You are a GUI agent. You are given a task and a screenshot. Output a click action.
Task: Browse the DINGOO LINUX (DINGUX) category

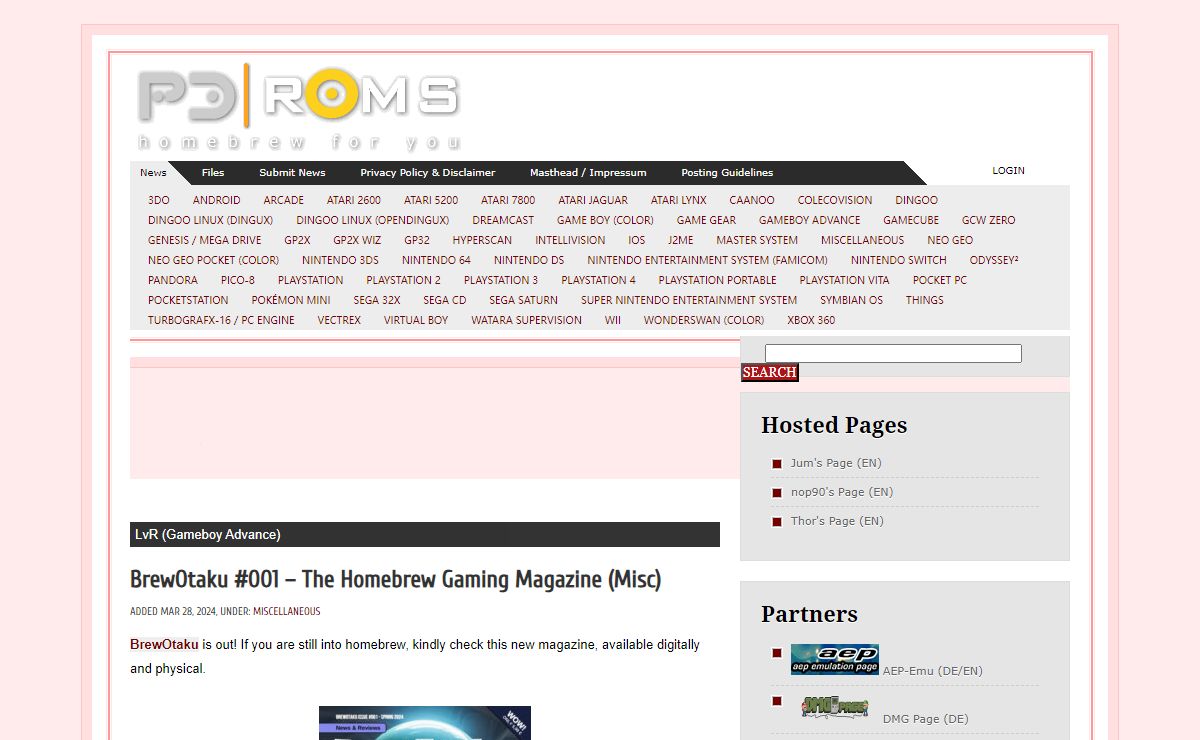pyautogui.click(x=210, y=220)
